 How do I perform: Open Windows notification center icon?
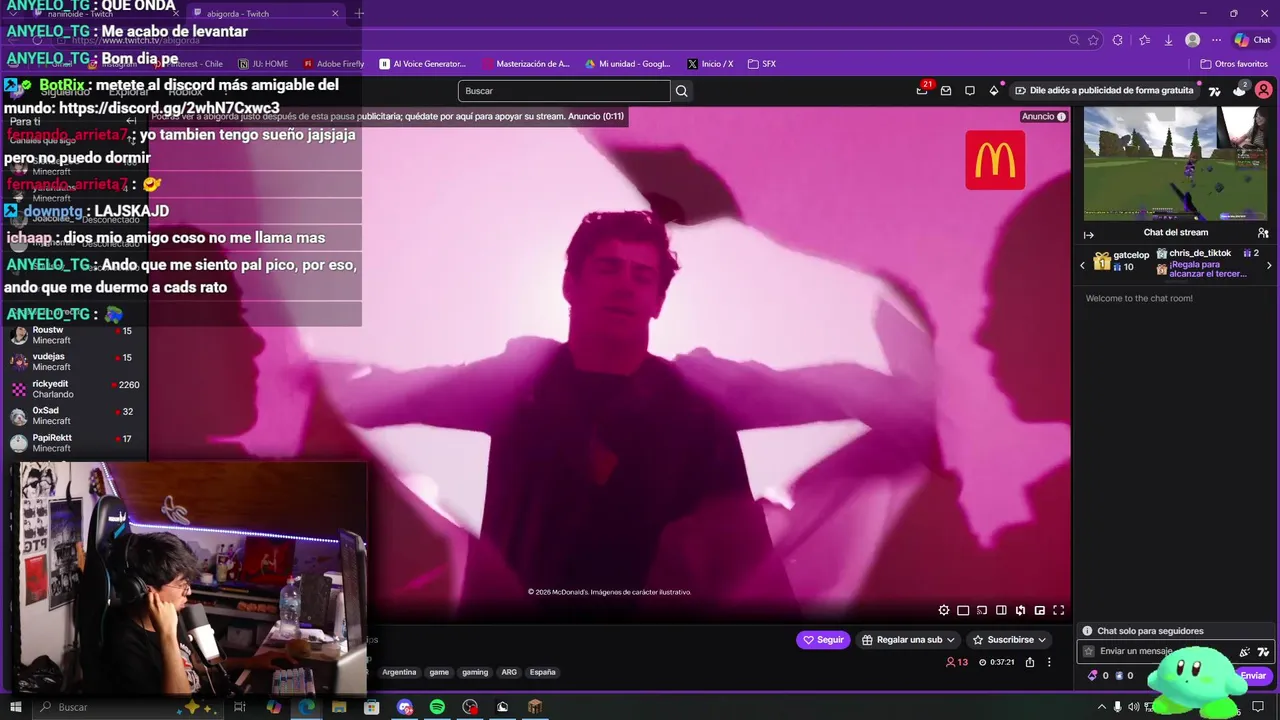pos(1258,707)
